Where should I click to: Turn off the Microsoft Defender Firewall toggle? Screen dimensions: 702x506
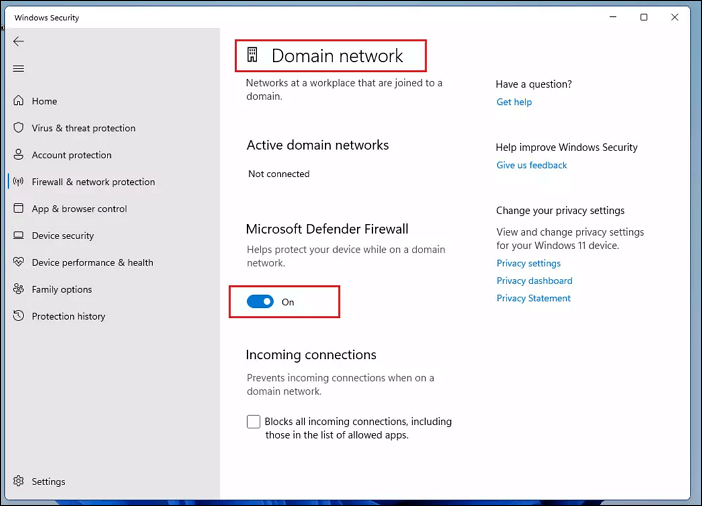tap(260, 302)
